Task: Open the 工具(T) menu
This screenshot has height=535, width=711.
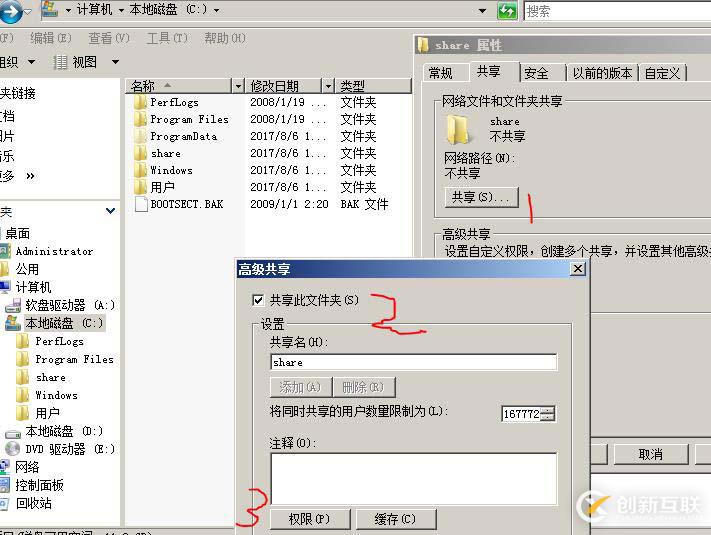Action: (167, 38)
